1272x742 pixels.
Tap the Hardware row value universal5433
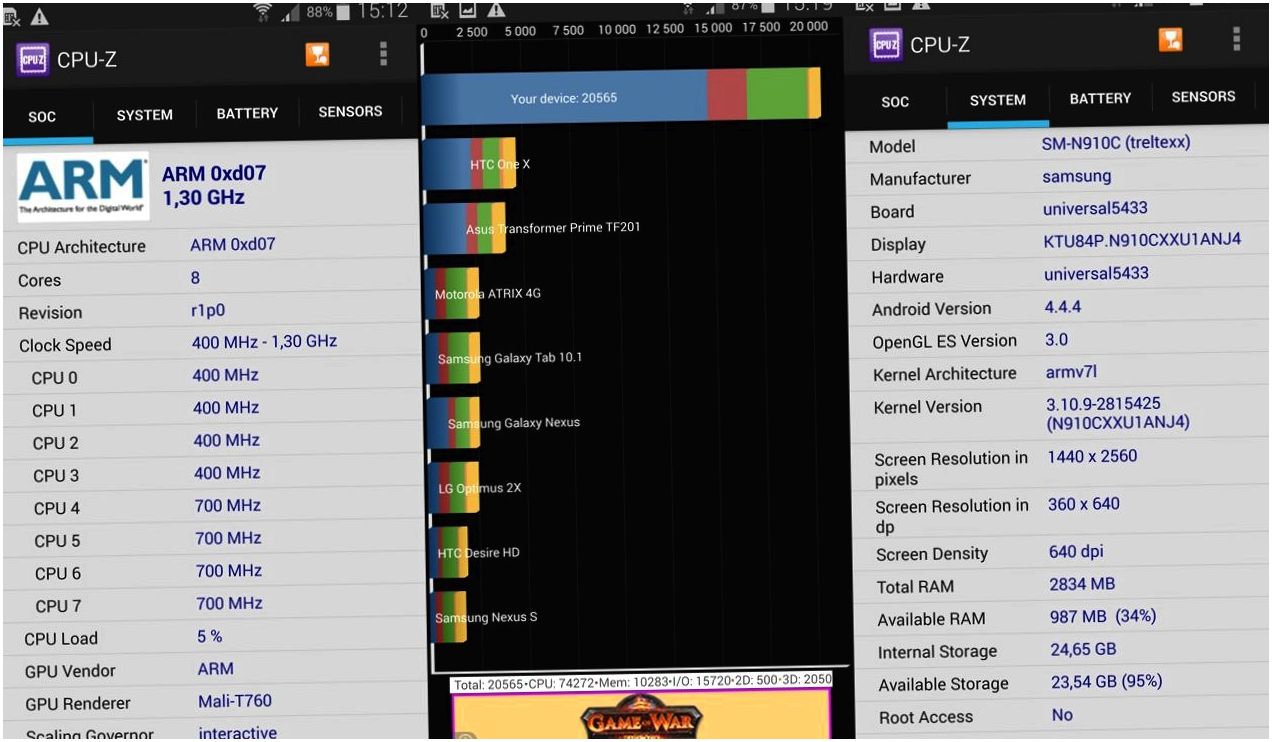(x=1096, y=273)
